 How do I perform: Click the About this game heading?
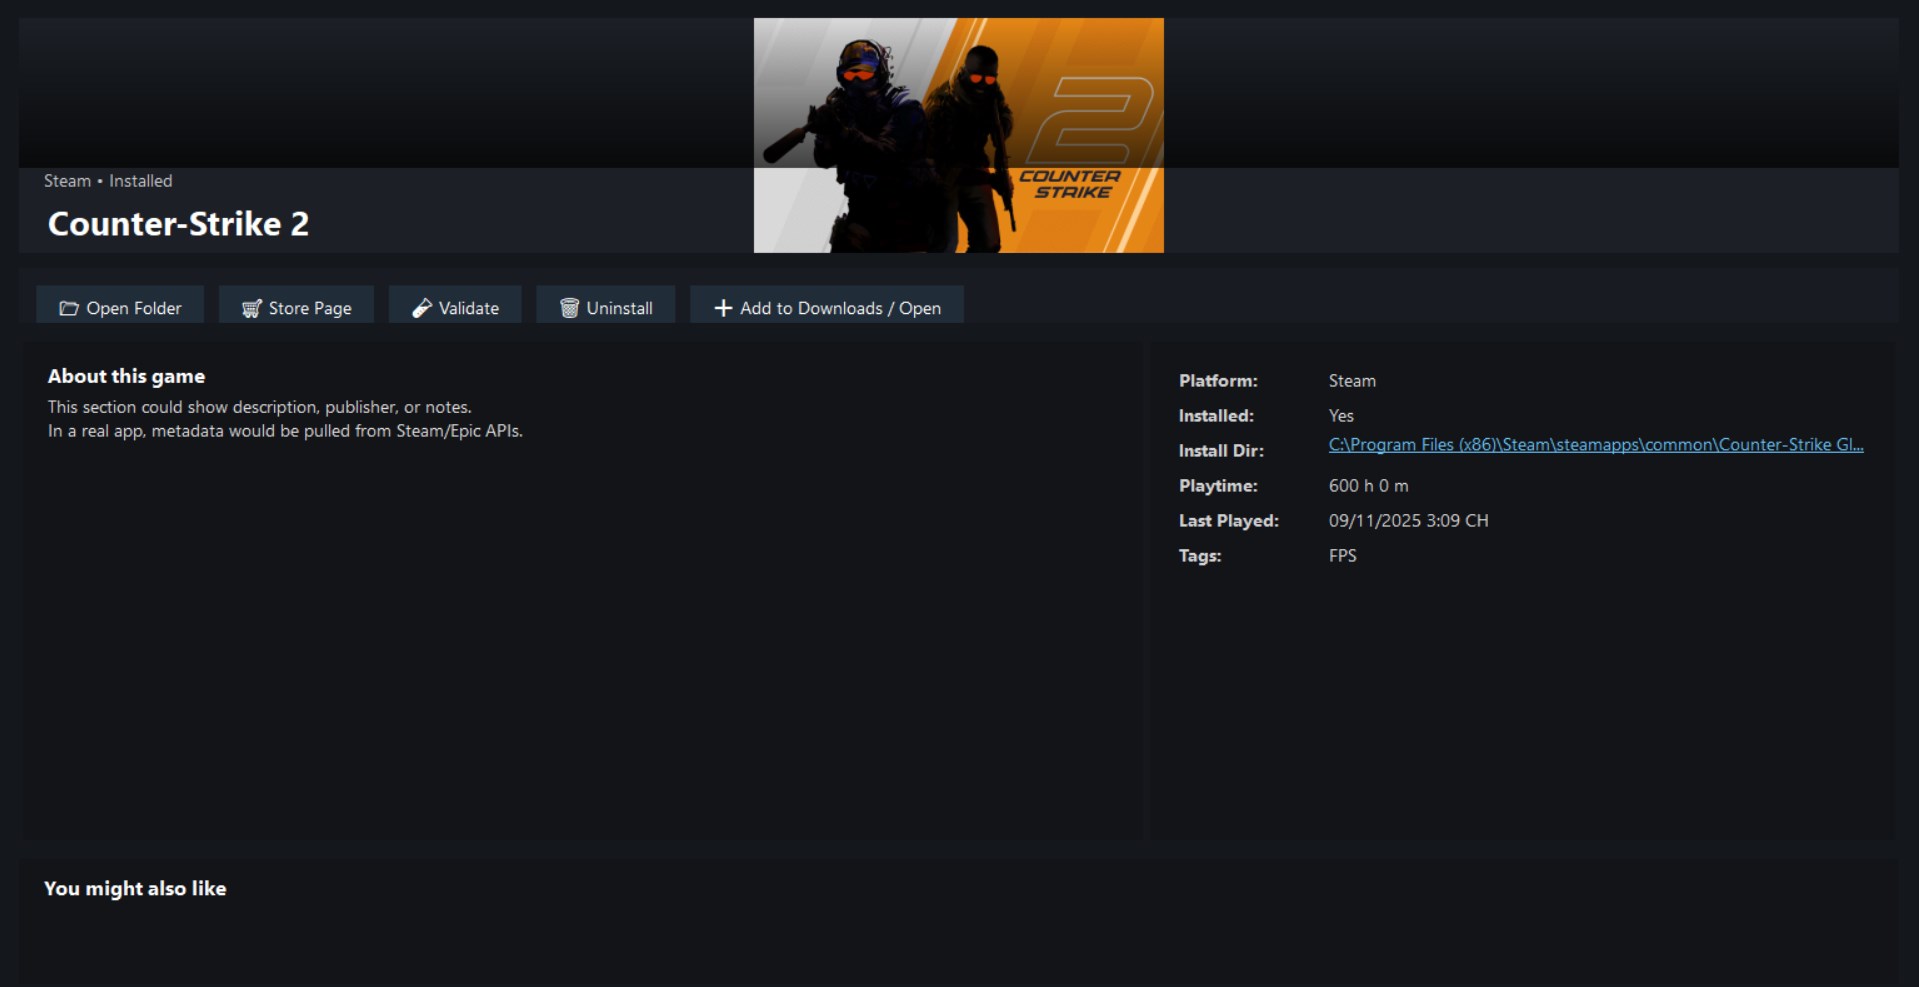(126, 376)
